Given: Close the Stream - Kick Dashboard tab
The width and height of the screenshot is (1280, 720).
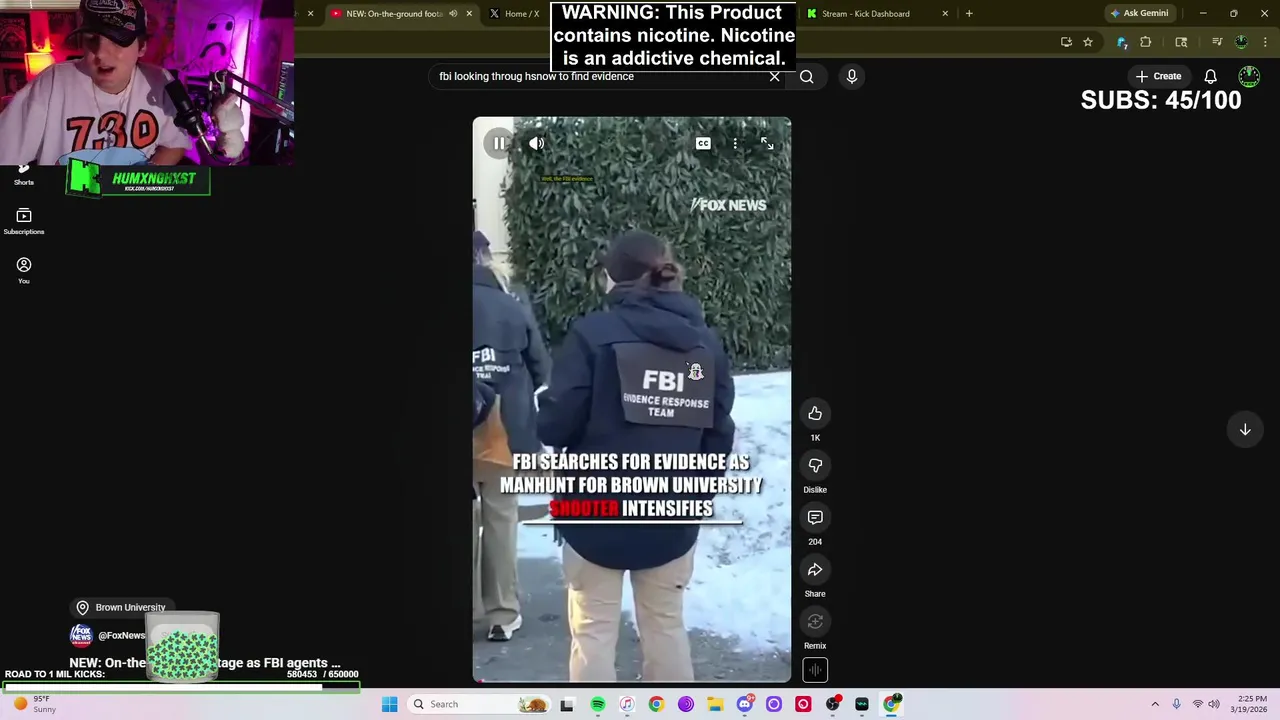Looking at the screenshot, I should tap(945, 14).
